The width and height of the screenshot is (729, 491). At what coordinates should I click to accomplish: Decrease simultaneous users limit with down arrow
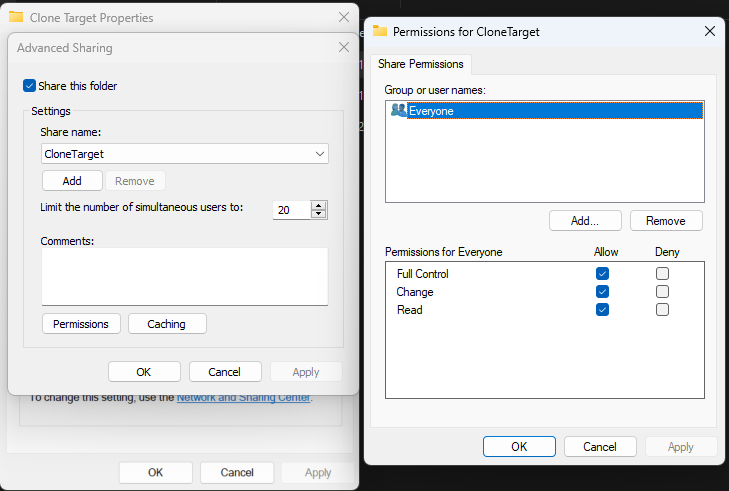click(319, 215)
